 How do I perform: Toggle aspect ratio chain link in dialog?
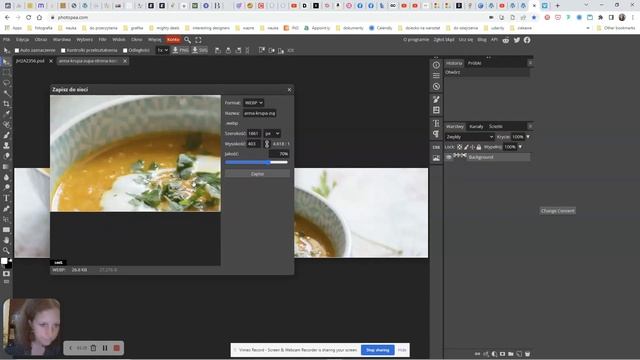click(267, 144)
